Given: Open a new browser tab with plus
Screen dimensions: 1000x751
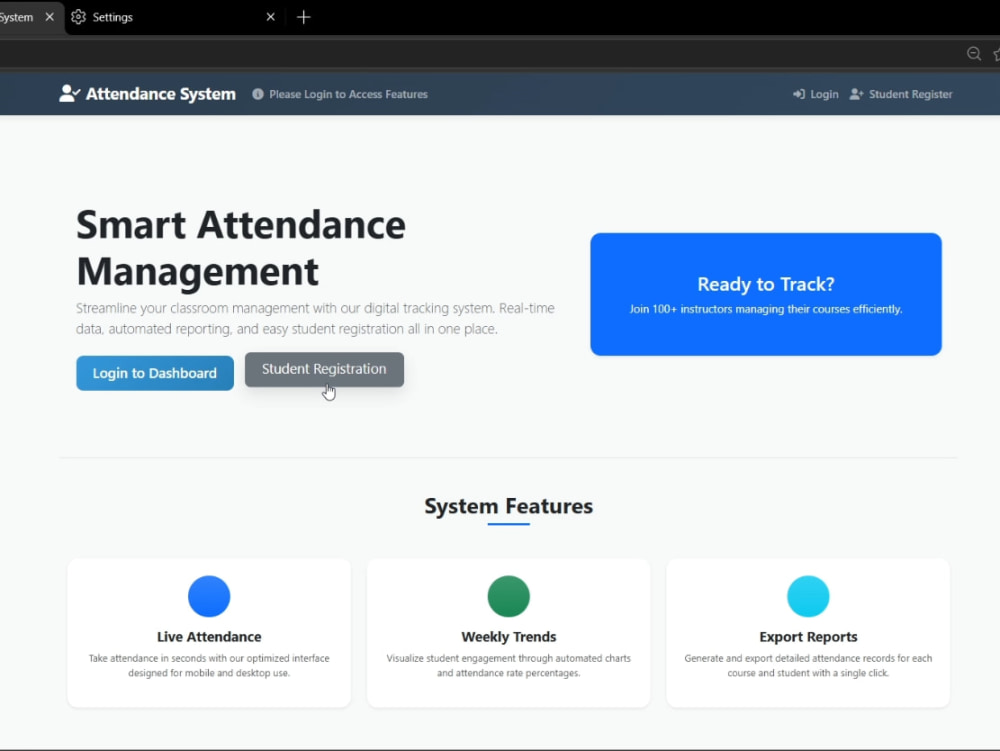Looking at the screenshot, I should pyautogui.click(x=304, y=17).
